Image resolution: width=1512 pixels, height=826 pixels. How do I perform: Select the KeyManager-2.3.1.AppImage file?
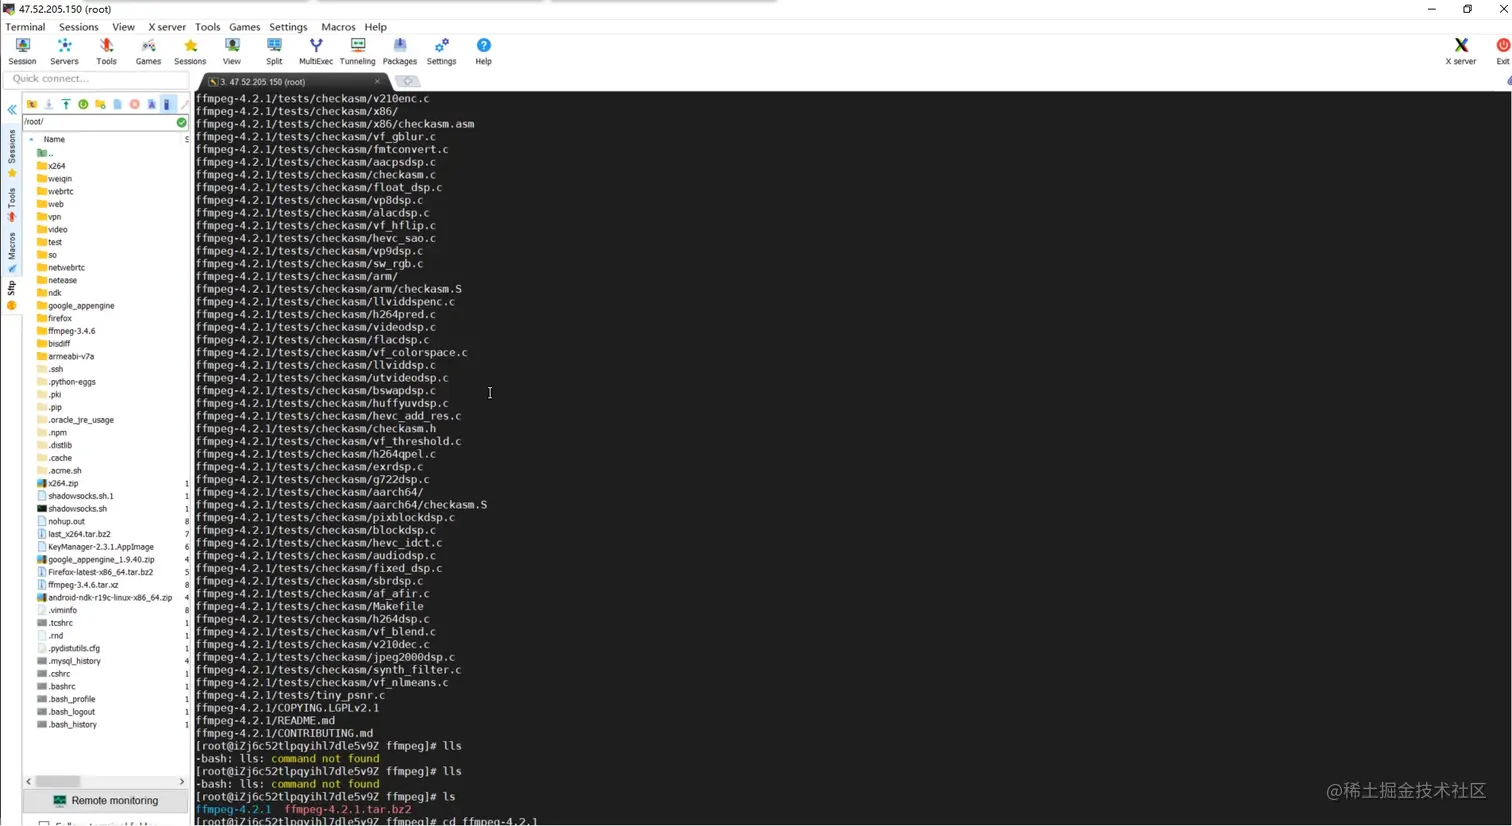pos(95,547)
